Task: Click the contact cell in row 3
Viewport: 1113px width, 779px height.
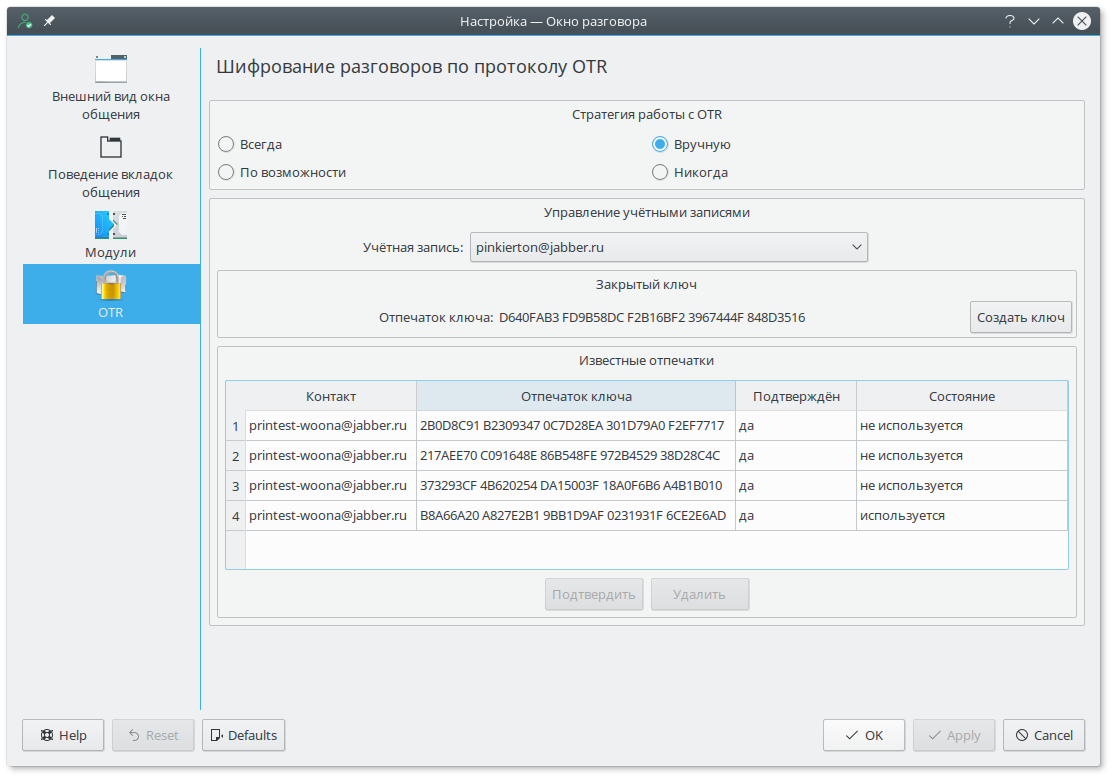Action: point(331,486)
